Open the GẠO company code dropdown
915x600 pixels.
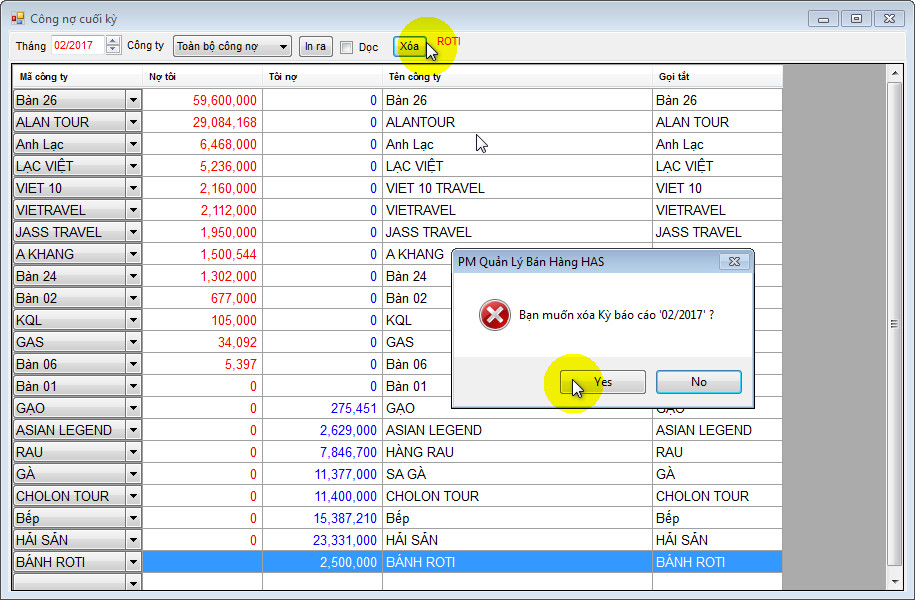coord(133,408)
